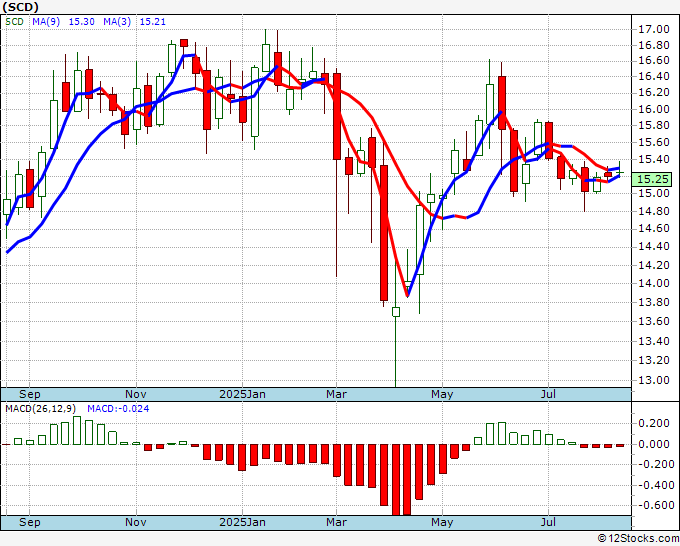
Task: Click the 16.60 price axis label
Action: (x=654, y=60)
